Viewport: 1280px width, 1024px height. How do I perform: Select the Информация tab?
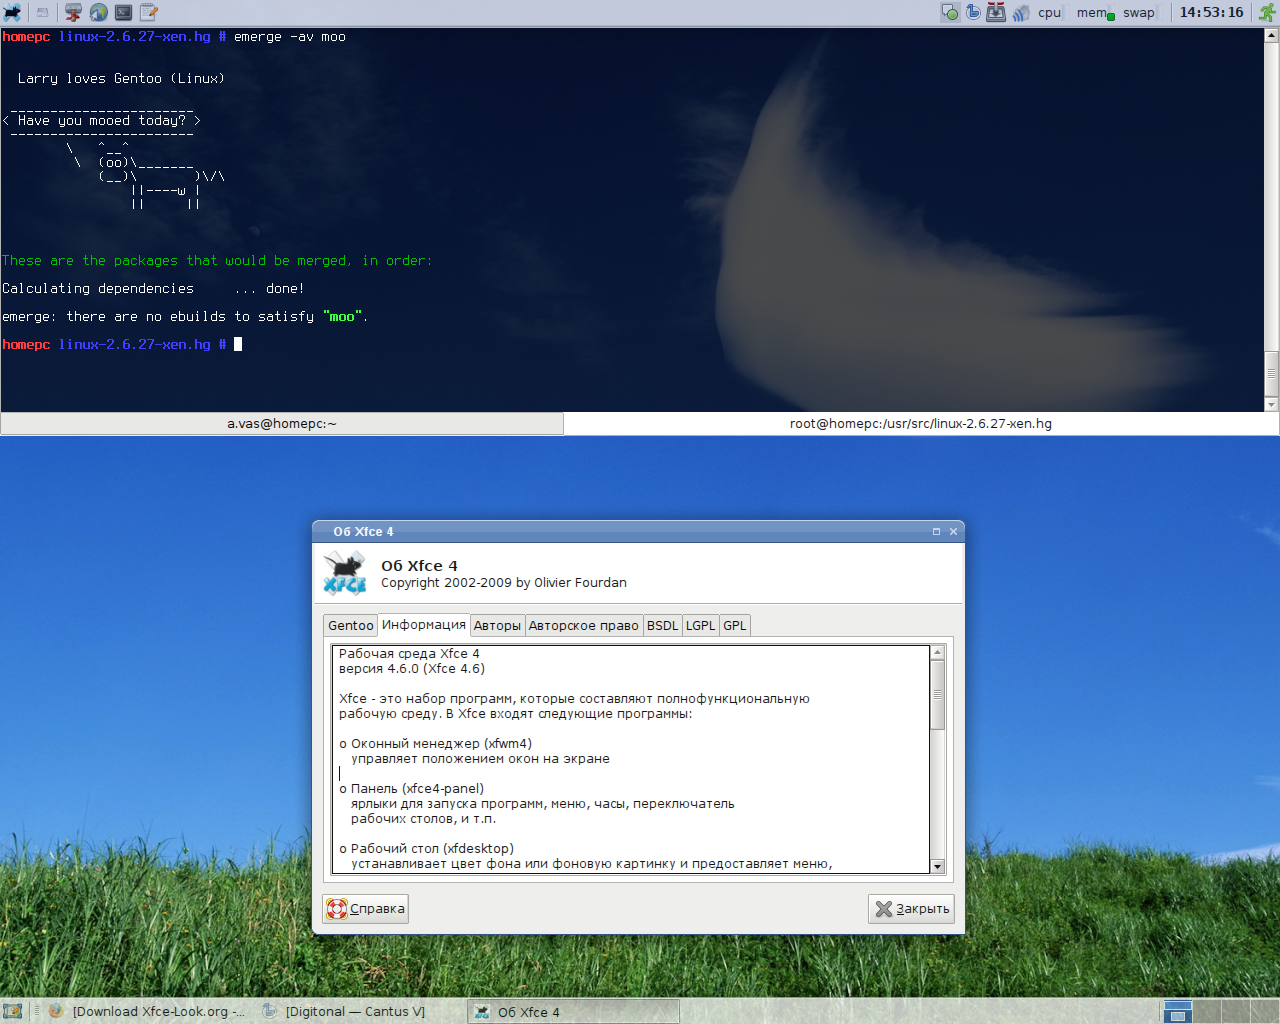click(x=424, y=624)
